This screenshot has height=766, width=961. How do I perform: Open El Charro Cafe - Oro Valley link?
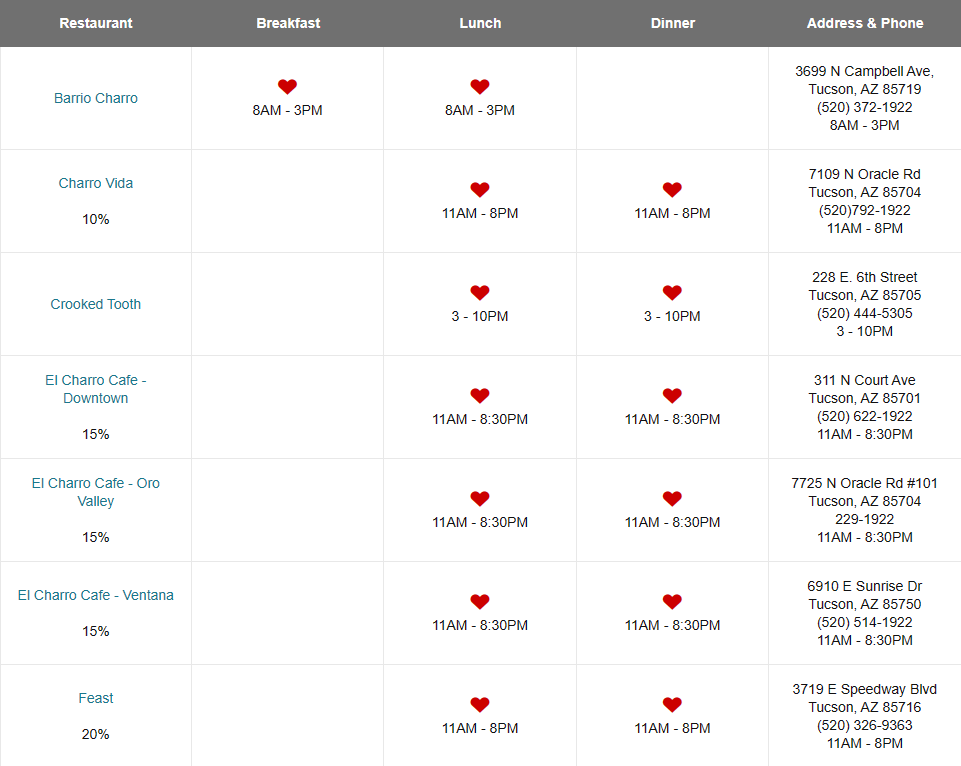click(x=96, y=492)
